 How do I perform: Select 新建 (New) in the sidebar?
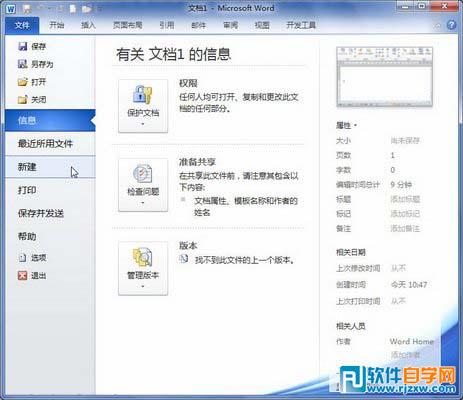tap(50, 167)
